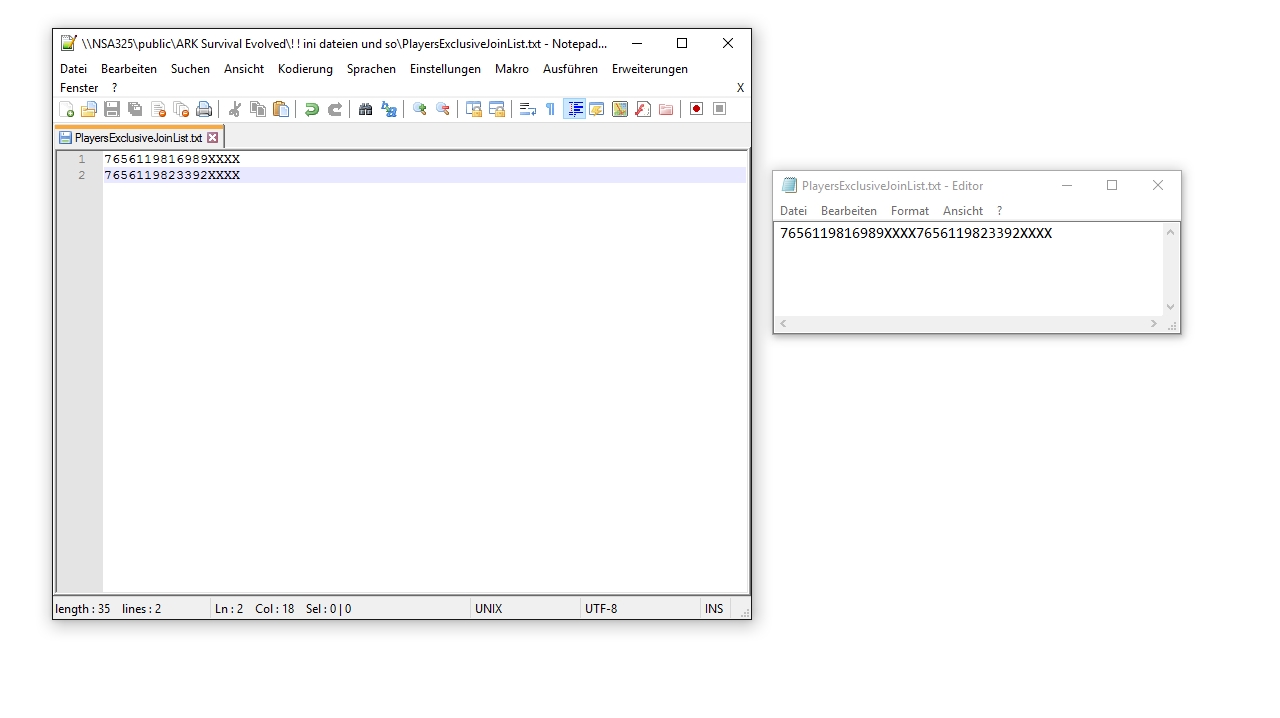
Task: Click the Stop macro recording icon
Action: click(x=720, y=109)
